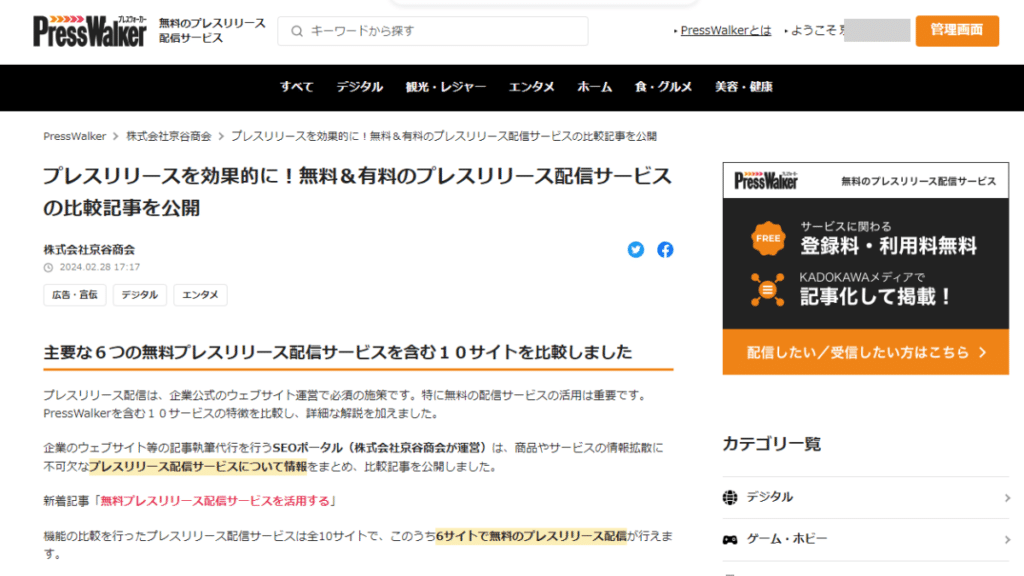The width and height of the screenshot is (1024, 576).
Task: Click the 株式会社京谷商会 breadcrumb link
Action: pyautogui.click(x=169, y=136)
